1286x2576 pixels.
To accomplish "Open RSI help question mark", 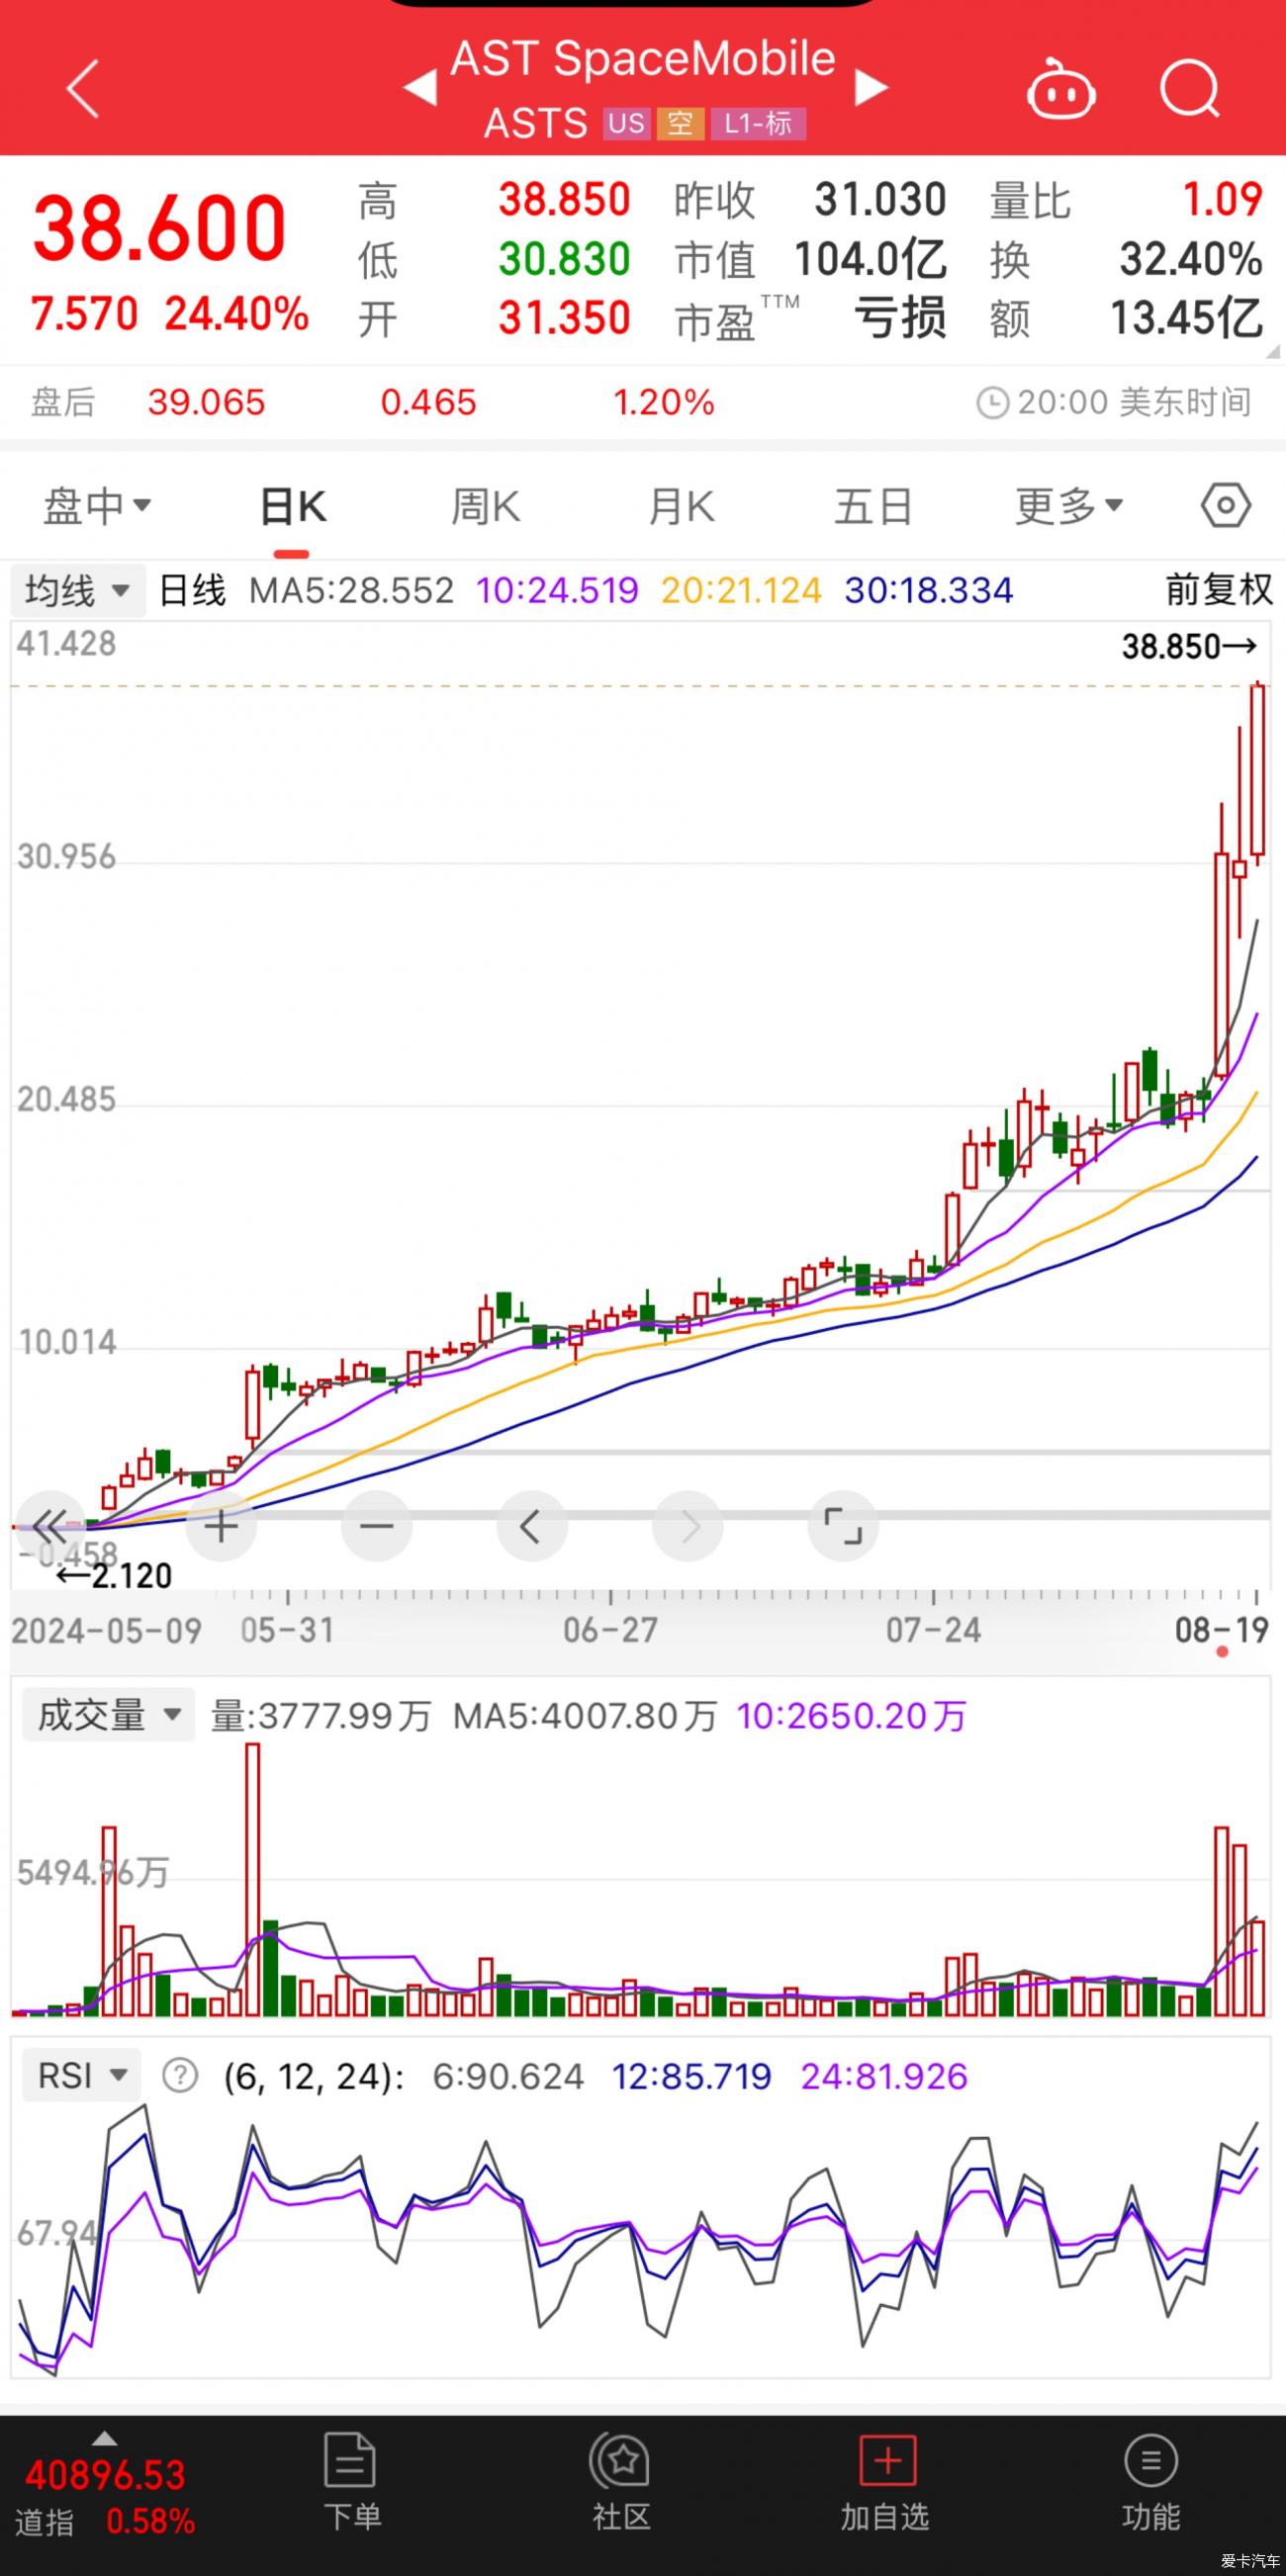I will coord(180,2076).
